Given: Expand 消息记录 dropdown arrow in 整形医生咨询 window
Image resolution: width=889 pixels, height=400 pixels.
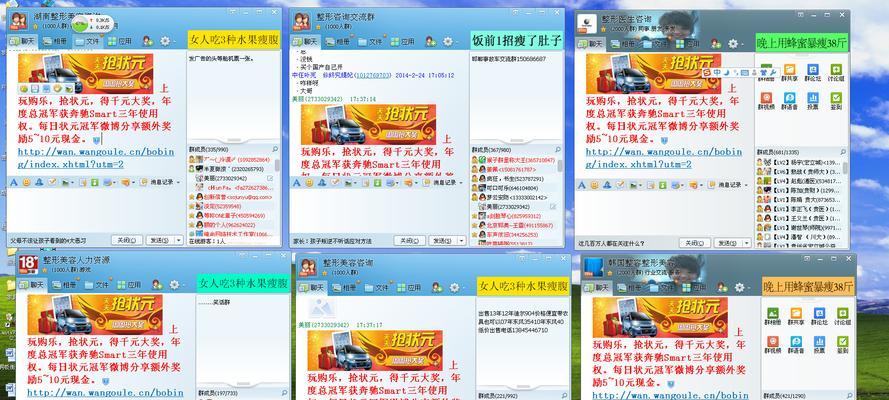Looking at the screenshot, I should click(x=747, y=185).
